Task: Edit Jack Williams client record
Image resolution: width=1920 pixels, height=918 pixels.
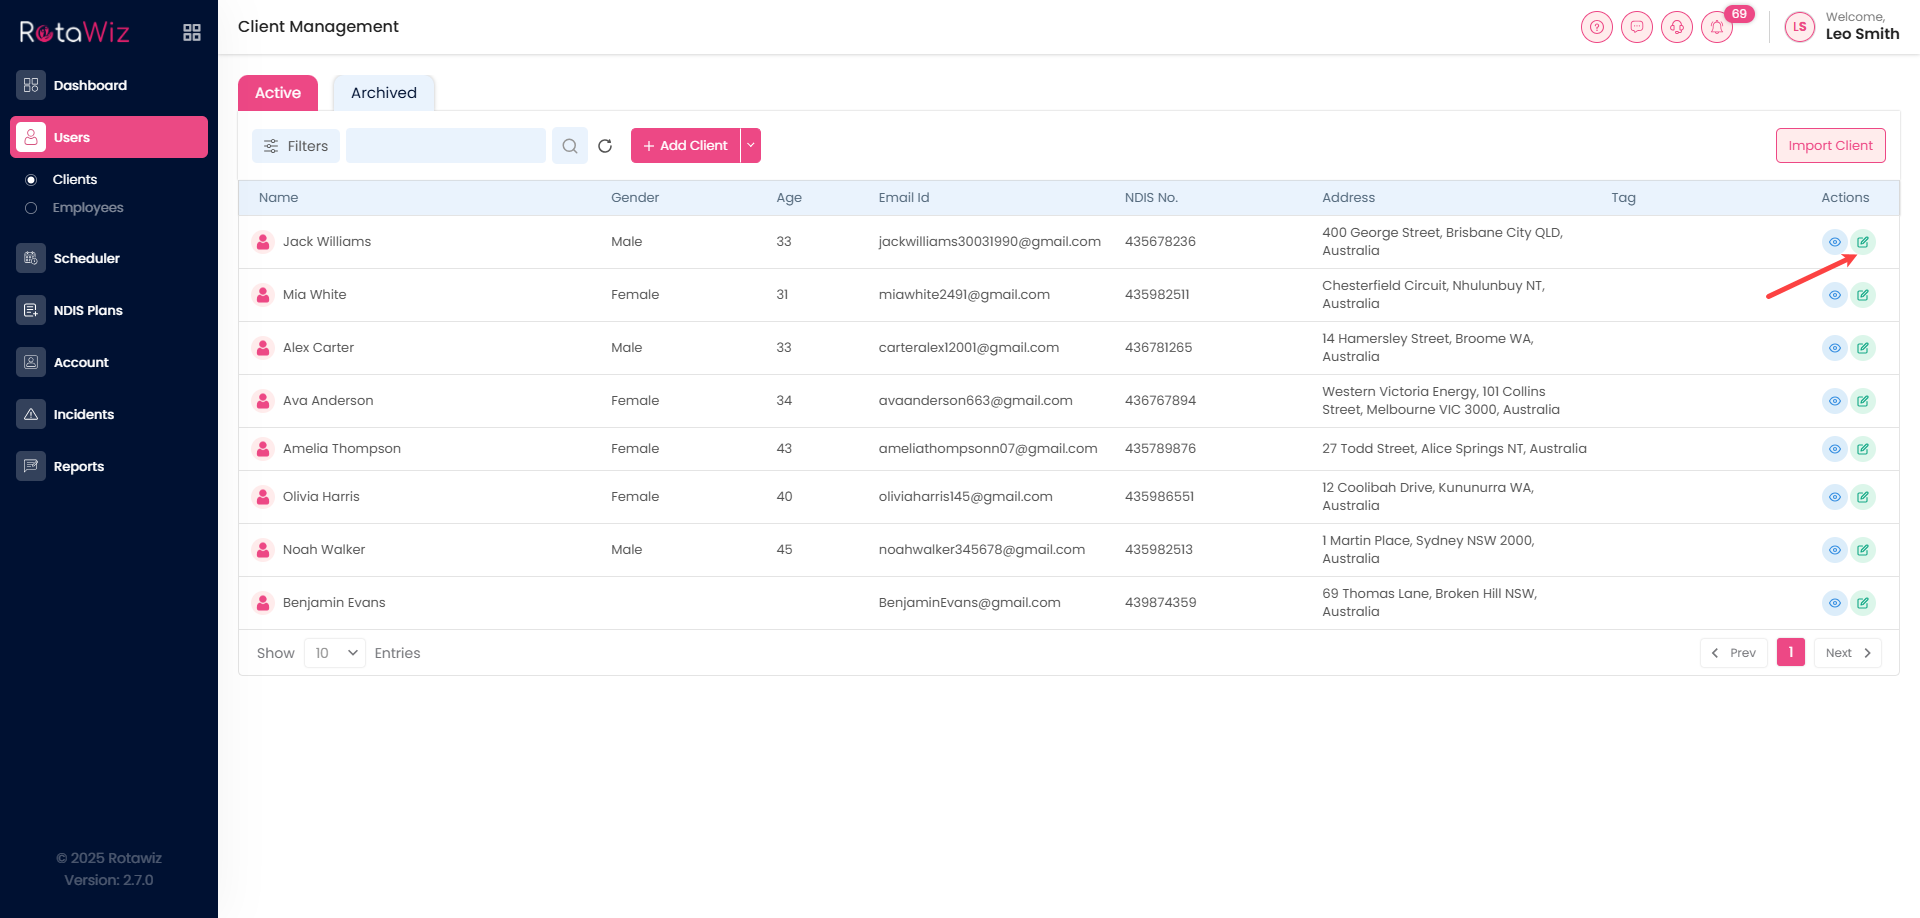Action: click(x=1862, y=242)
